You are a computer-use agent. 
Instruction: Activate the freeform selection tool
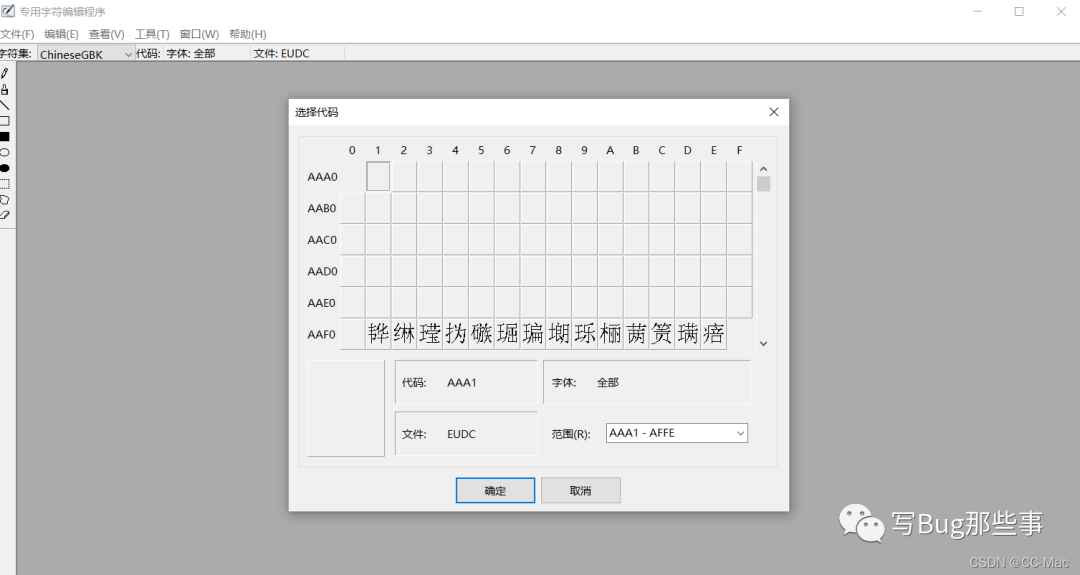tap(5, 200)
